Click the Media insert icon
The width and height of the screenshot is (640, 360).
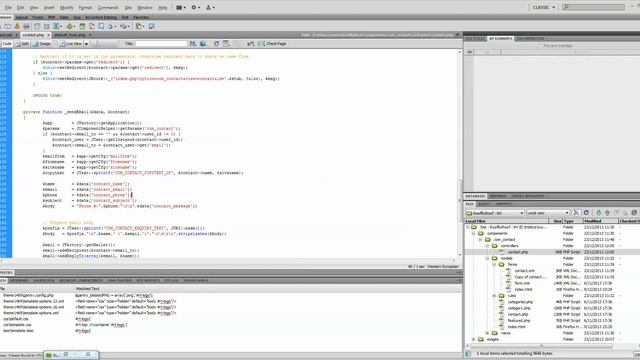pos(70,26)
